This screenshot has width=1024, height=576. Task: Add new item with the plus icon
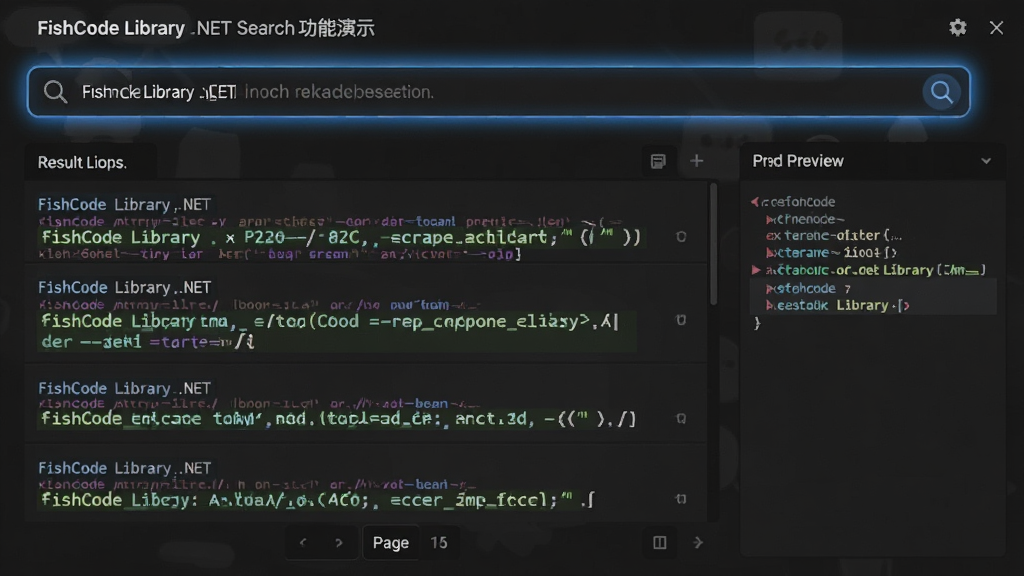point(697,161)
